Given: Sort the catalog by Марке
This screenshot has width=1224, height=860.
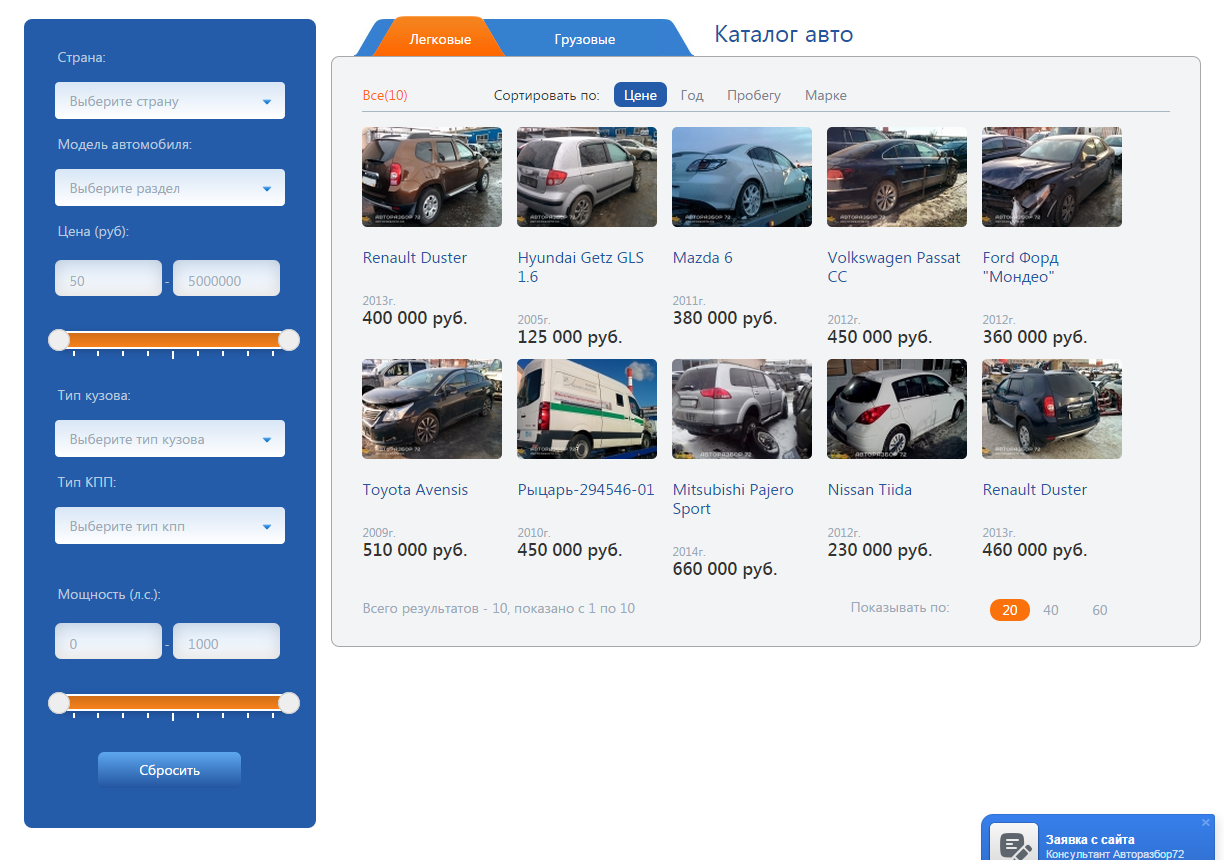Looking at the screenshot, I should 826,95.
